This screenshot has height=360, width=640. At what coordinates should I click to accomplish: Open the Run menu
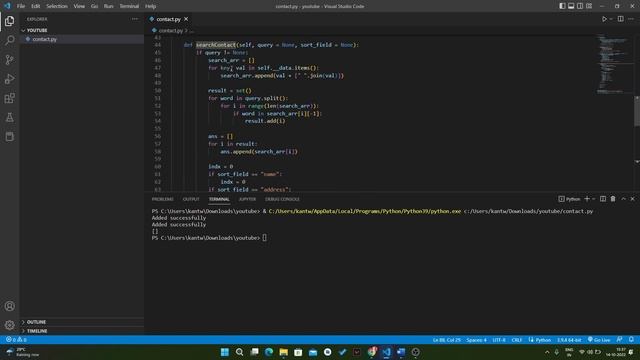click(108, 6)
